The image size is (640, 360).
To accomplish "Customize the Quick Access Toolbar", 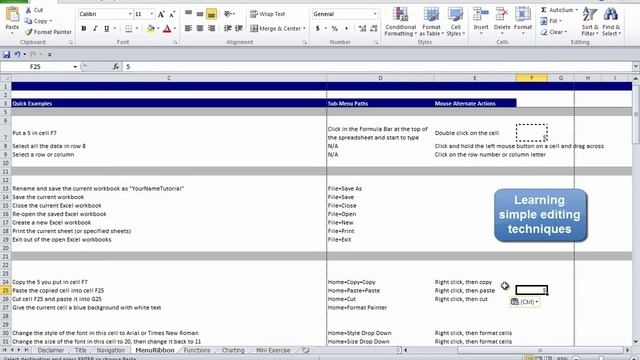I will pyautogui.click(x=50, y=54).
